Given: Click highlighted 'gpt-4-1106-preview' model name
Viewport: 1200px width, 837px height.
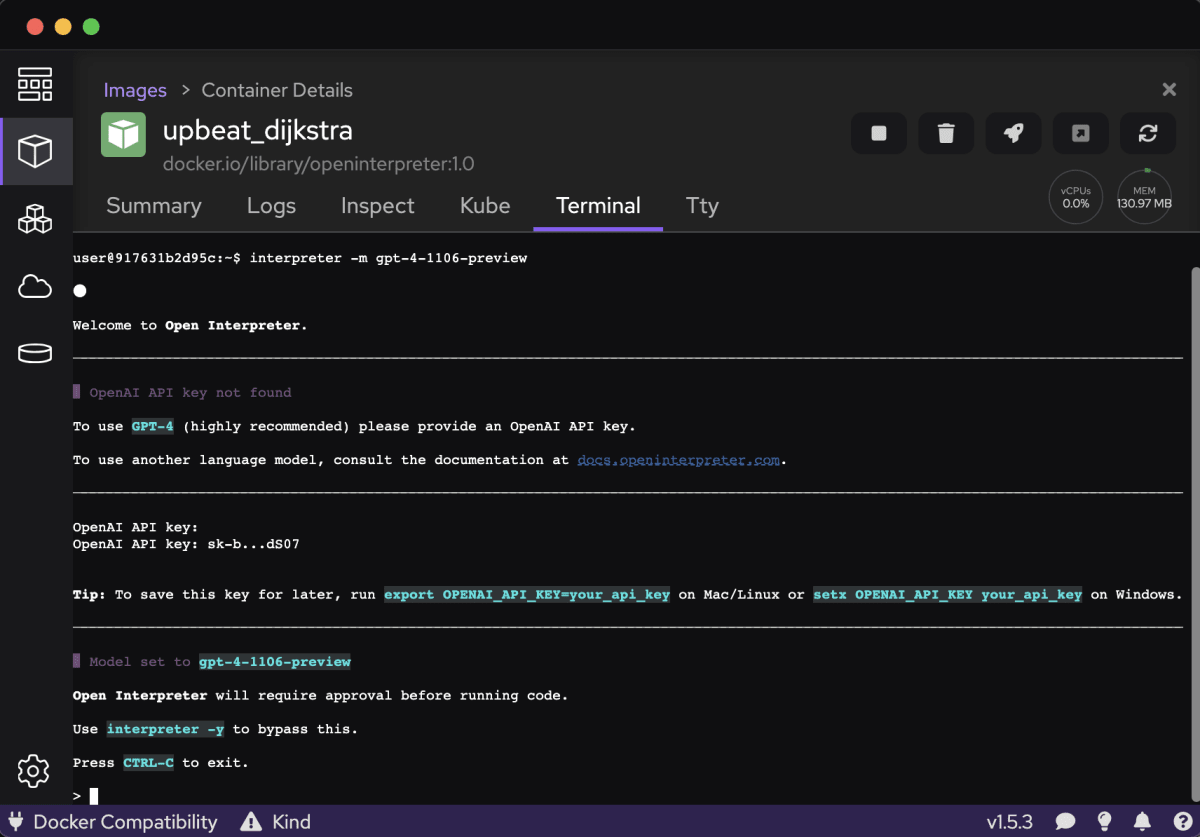Looking at the screenshot, I should pos(275,662).
